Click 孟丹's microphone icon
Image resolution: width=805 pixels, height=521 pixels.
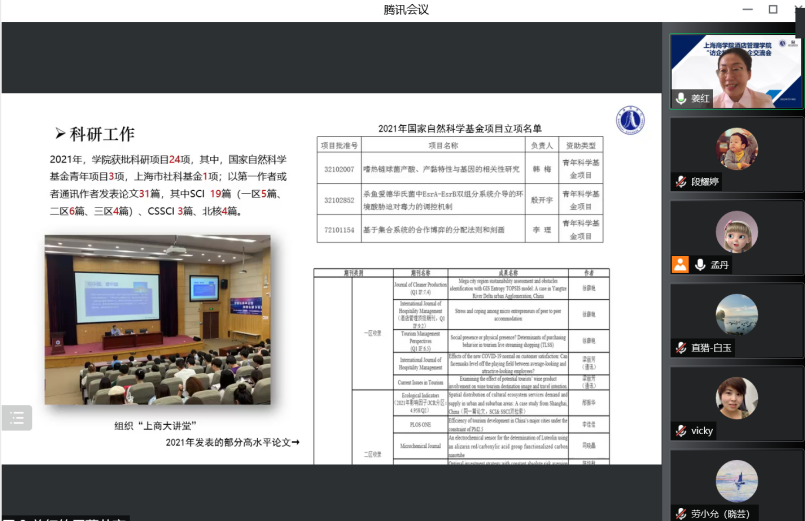click(700, 264)
